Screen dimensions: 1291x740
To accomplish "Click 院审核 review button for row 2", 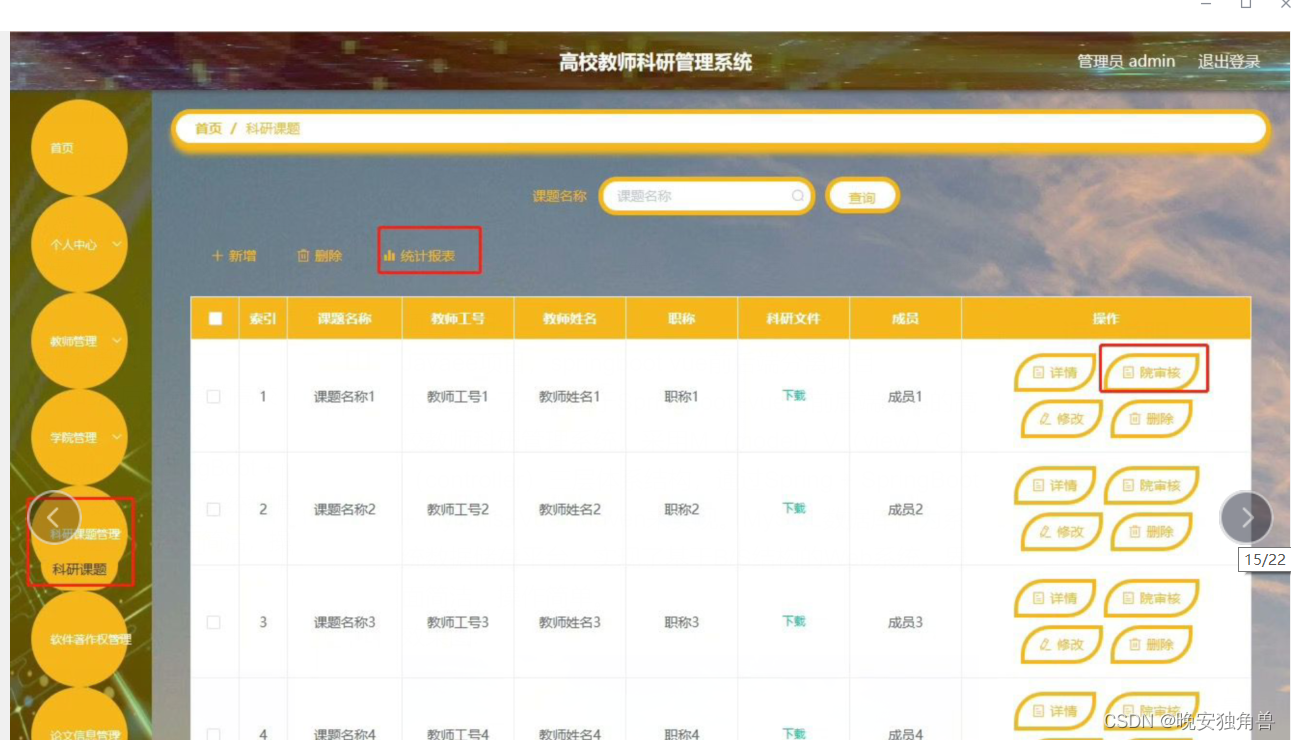I will [1151, 486].
